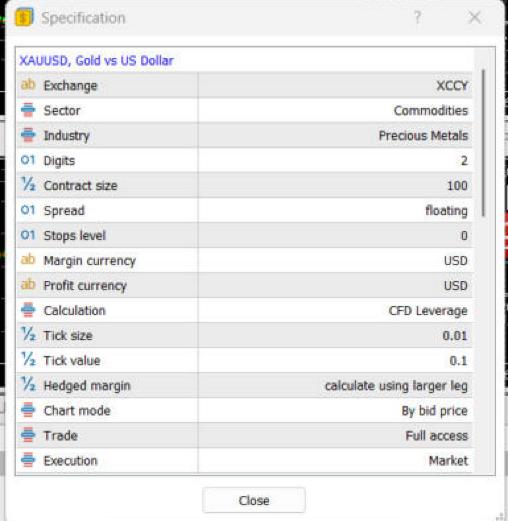Select the Tick value label
Screen dimensions: 508x521
(72, 361)
